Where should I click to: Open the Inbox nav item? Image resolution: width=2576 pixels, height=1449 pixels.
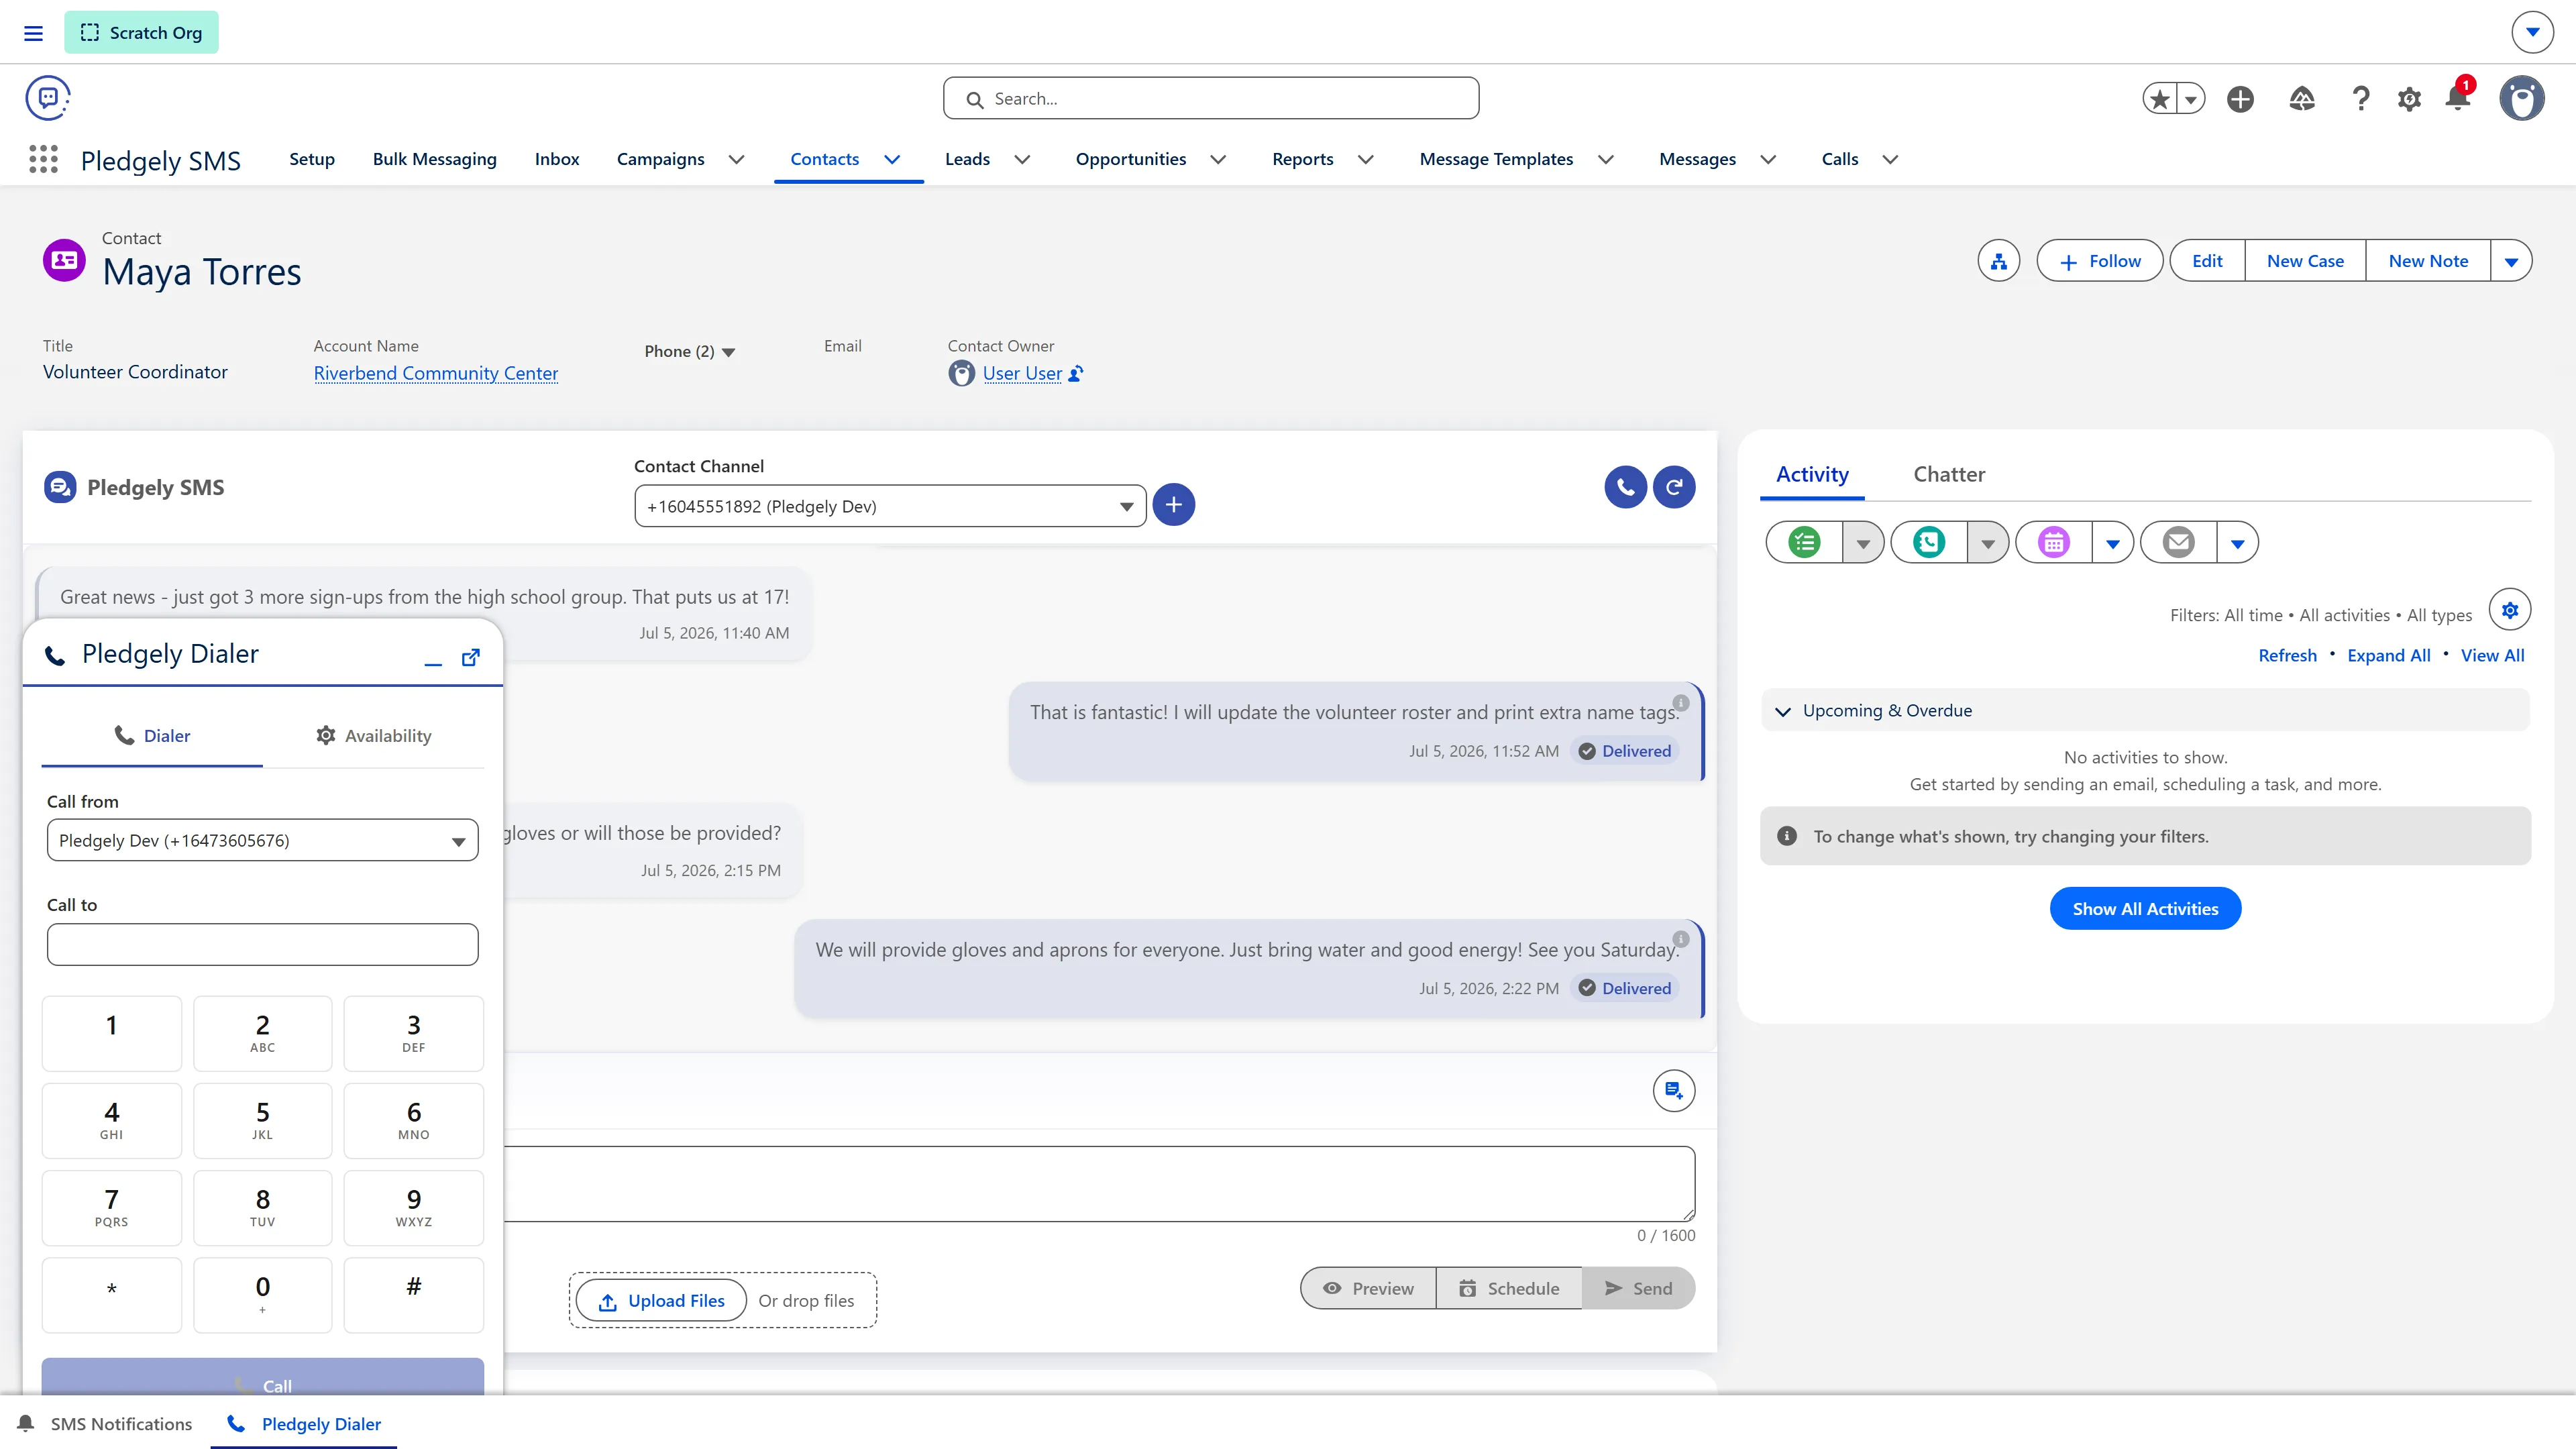pos(557,159)
